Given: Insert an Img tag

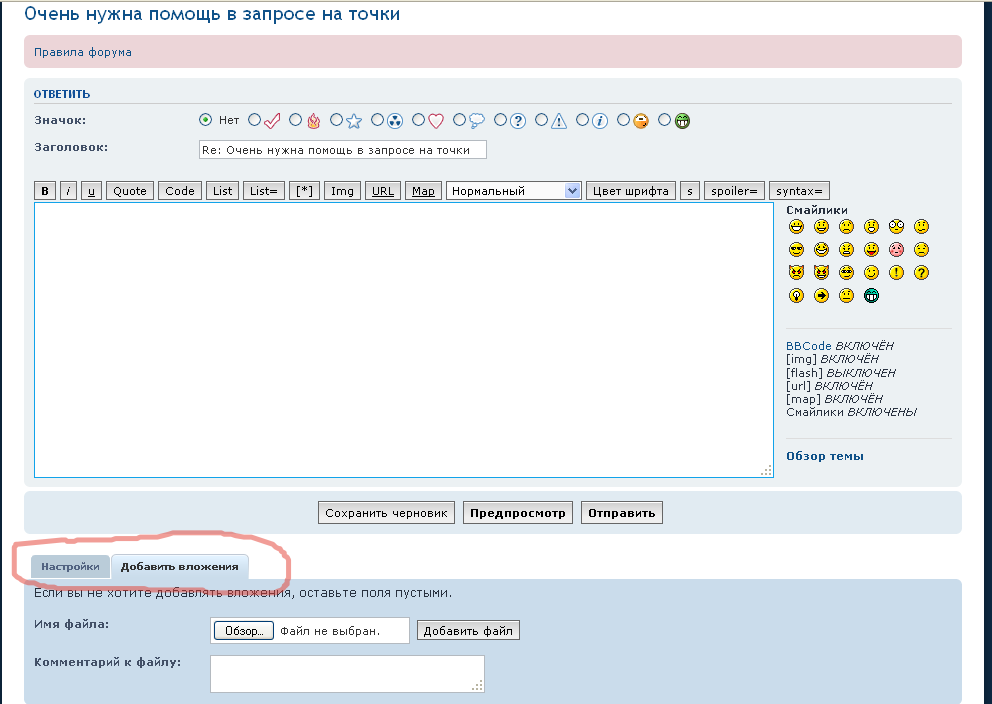Looking at the screenshot, I should 342,190.
